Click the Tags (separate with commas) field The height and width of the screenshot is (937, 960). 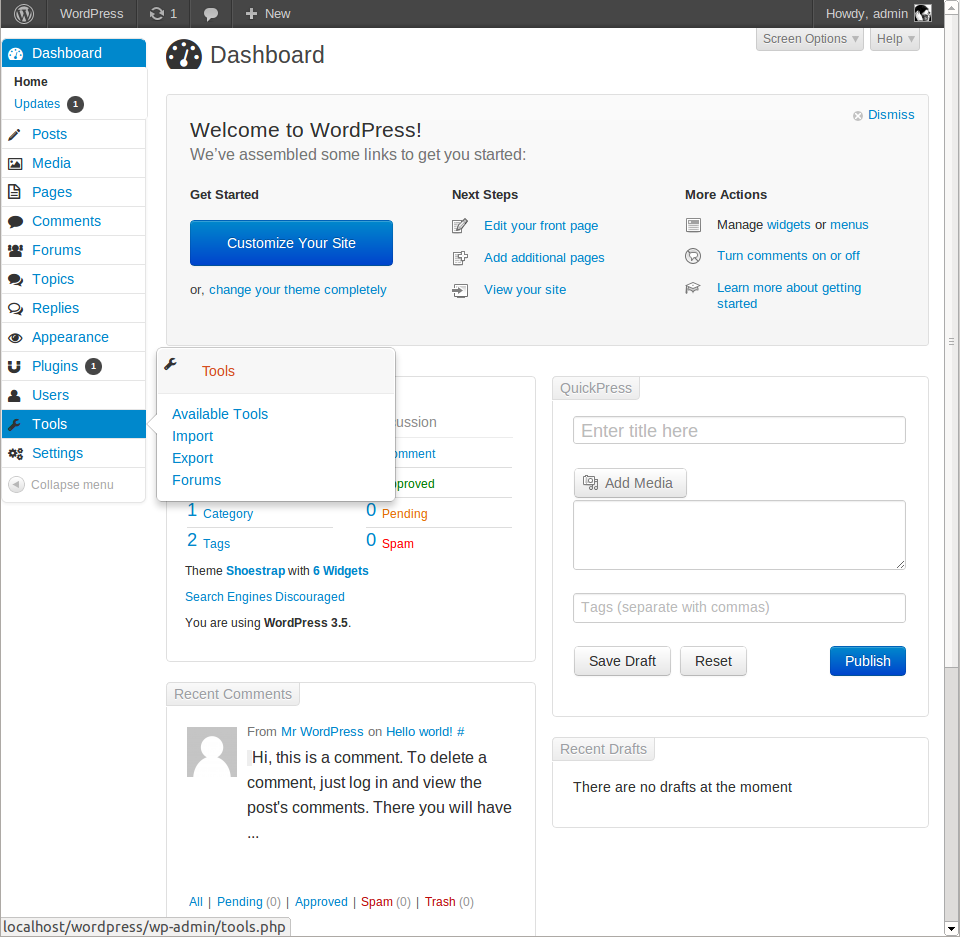tap(739, 608)
